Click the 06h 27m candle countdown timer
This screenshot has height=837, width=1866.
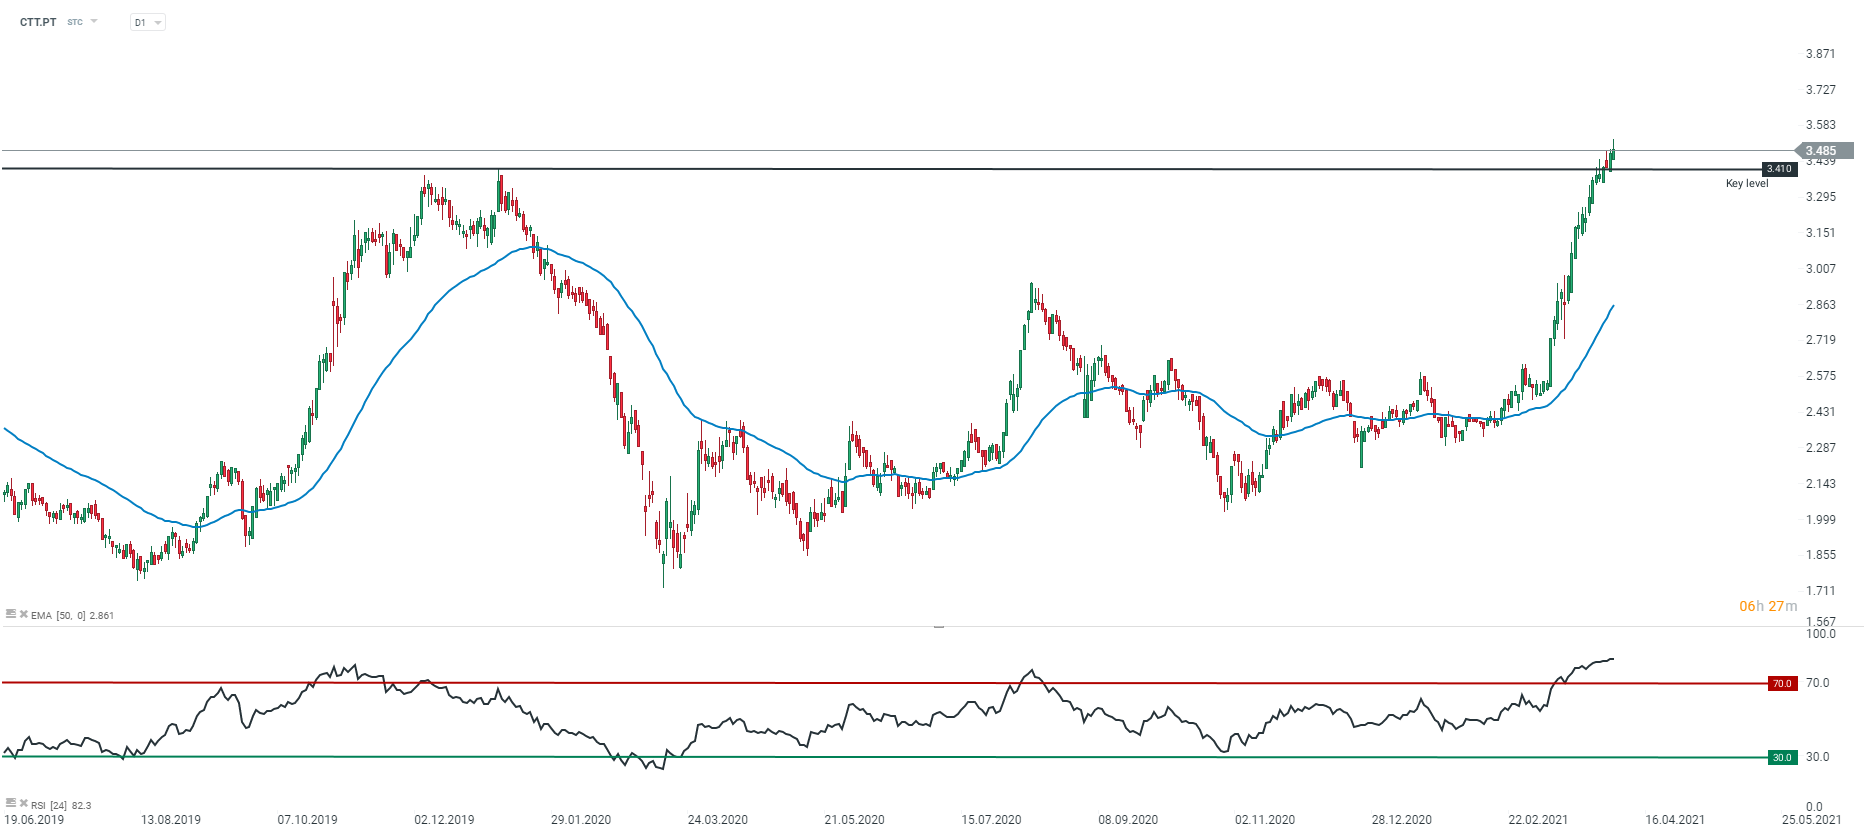coord(1767,606)
